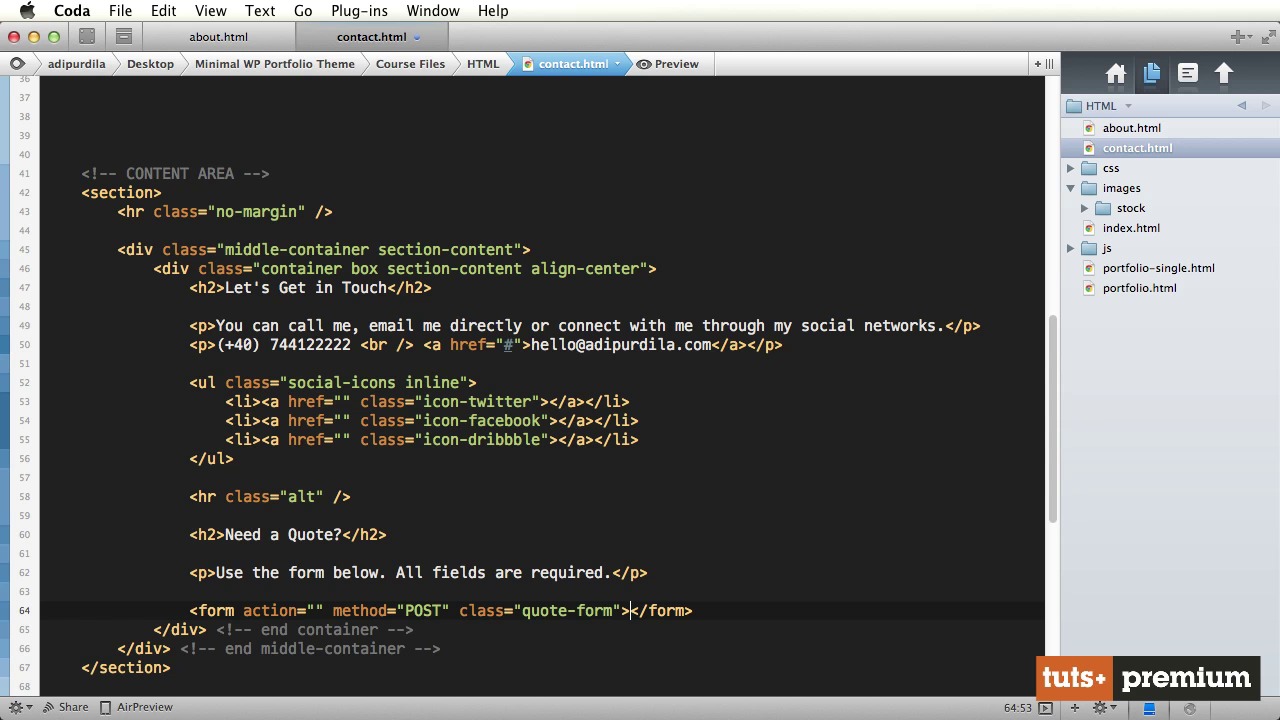Open the Apple menu
Image resolution: width=1280 pixels, height=720 pixels.
tap(27, 11)
